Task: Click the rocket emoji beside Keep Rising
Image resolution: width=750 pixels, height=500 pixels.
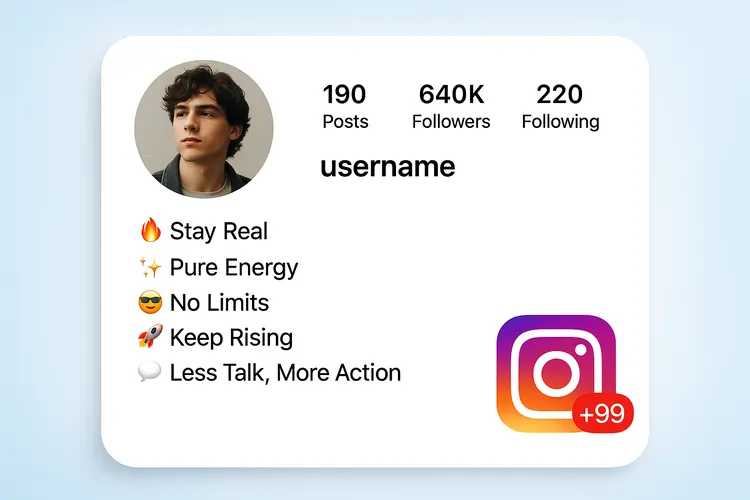Action: (x=150, y=336)
